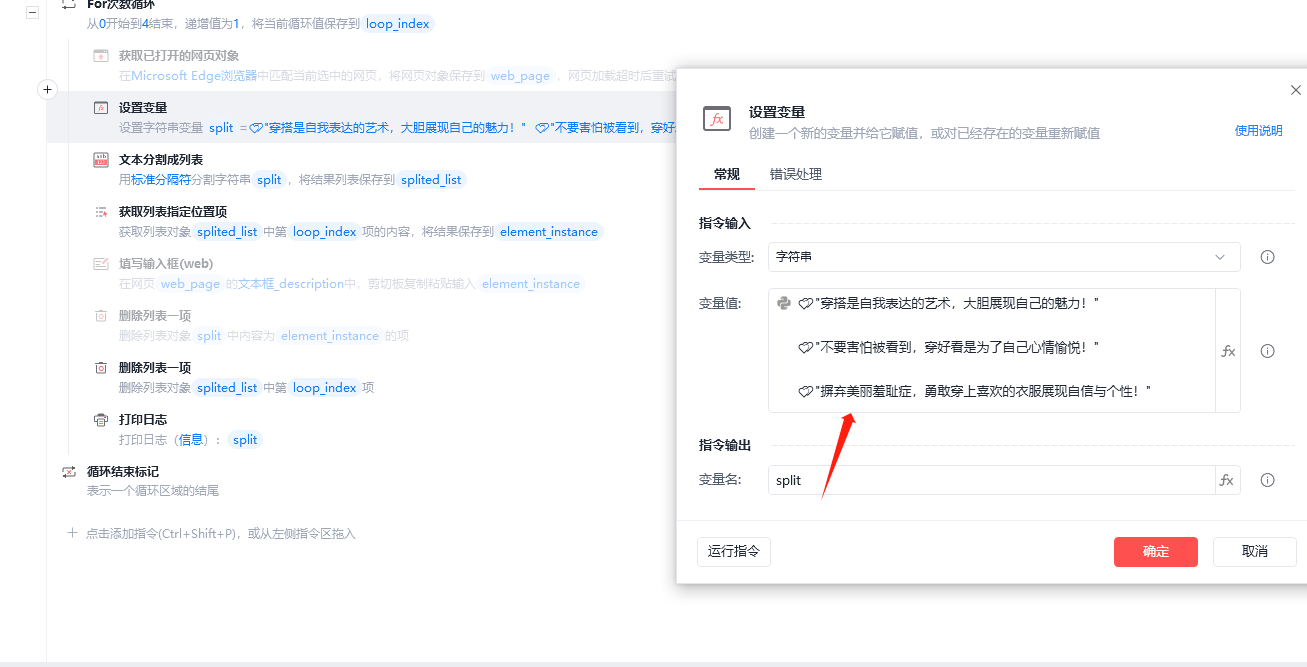Click the fx icon beside 变量名 field
Viewport: 1307px width, 667px height.
1227,480
